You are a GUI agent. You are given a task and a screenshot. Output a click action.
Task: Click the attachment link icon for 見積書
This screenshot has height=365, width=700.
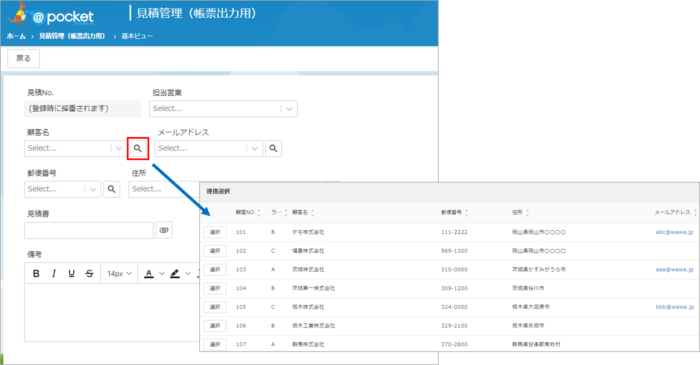click(164, 230)
